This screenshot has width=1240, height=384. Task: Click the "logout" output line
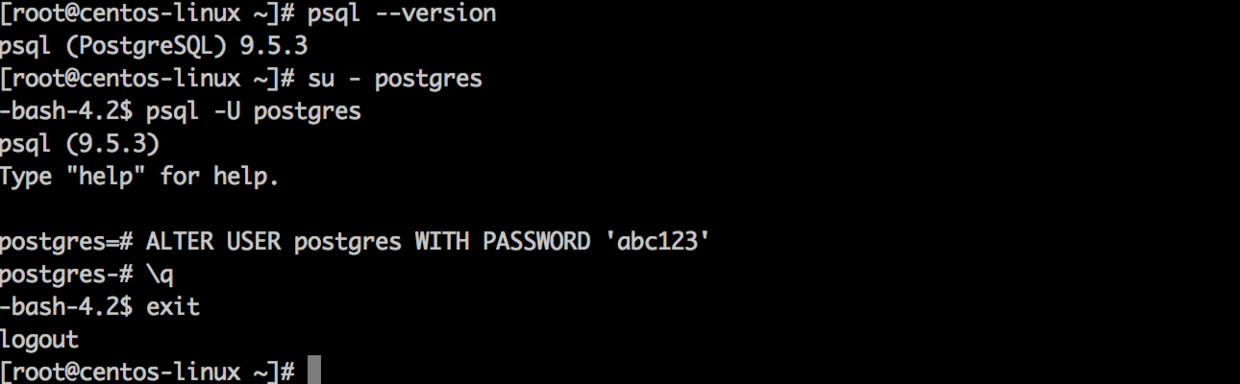(x=40, y=339)
